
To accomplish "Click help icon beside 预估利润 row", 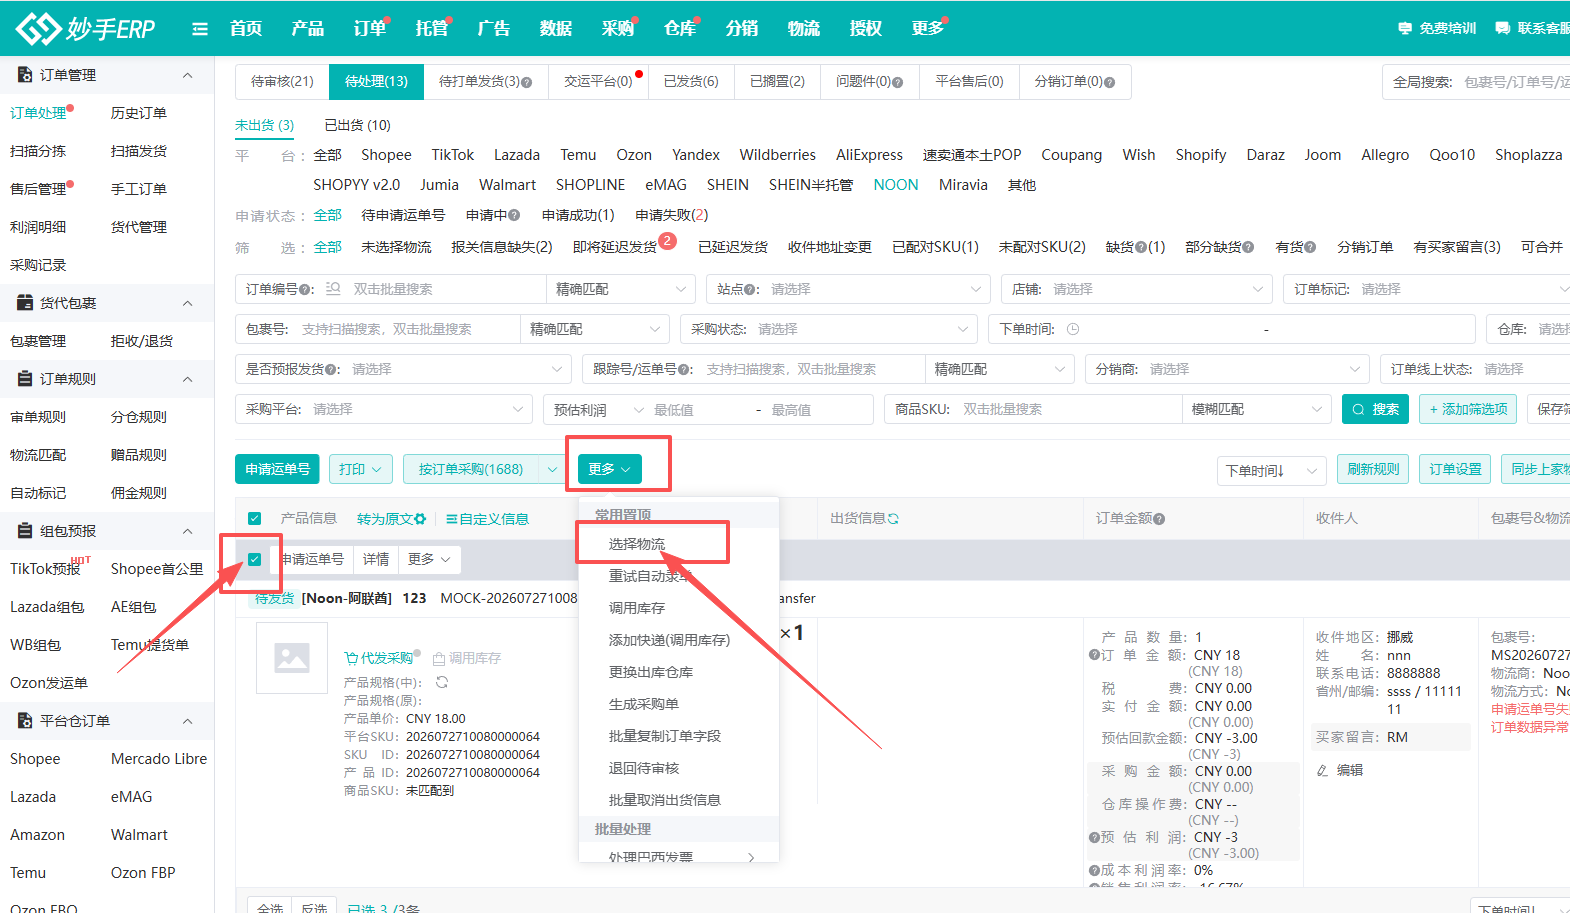I will (1094, 837).
